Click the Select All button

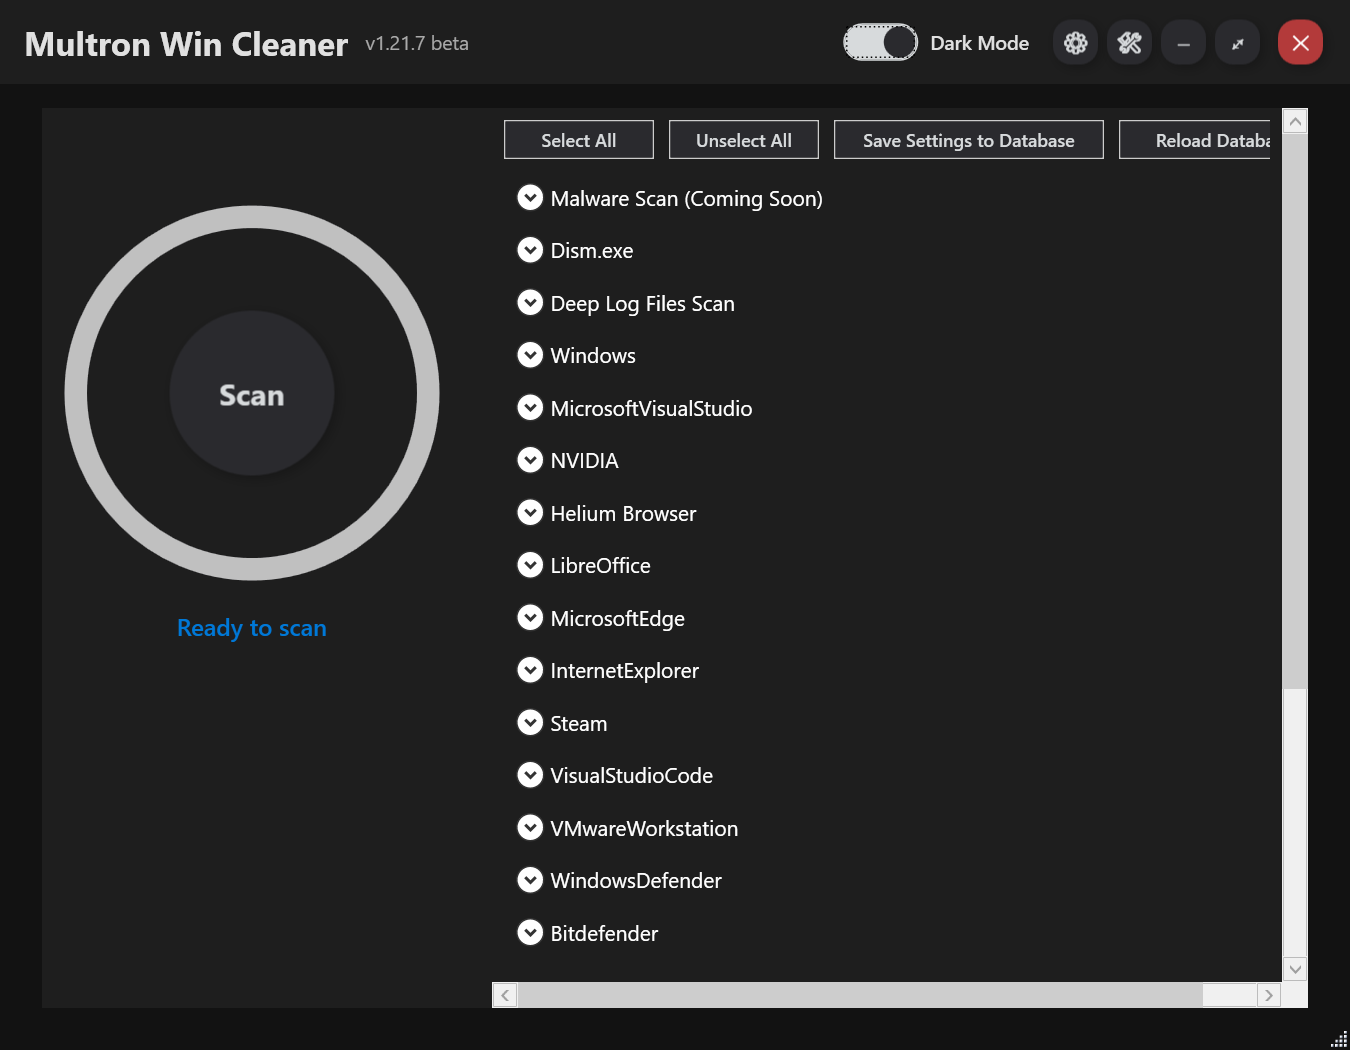[x=579, y=140]
